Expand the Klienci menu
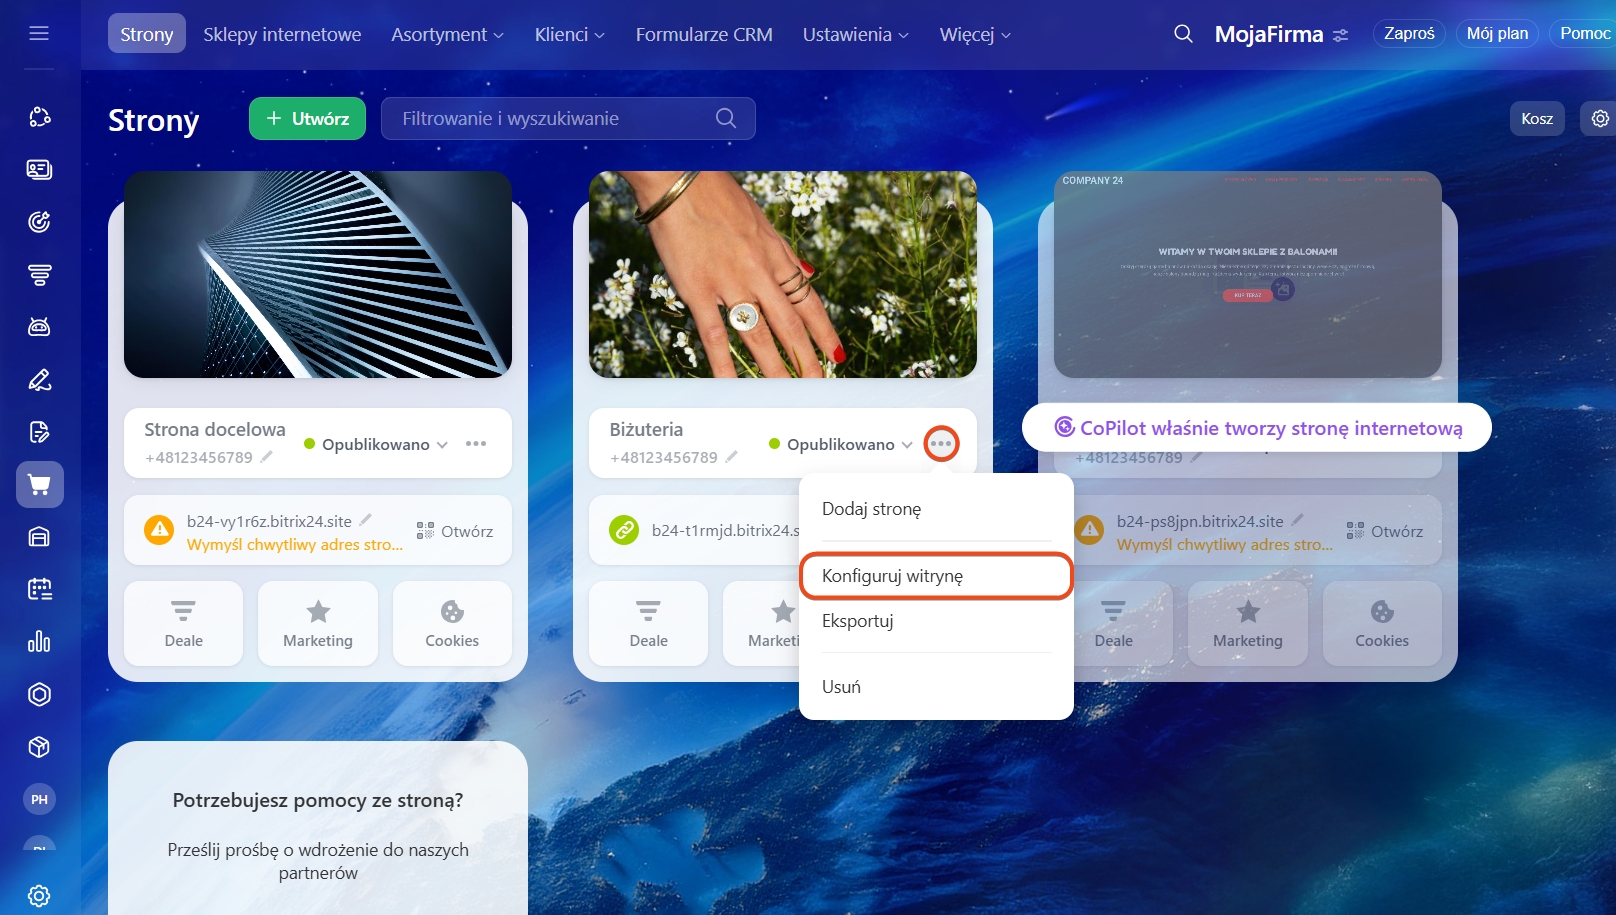The image size is (1616, 915). click(570, 34)
